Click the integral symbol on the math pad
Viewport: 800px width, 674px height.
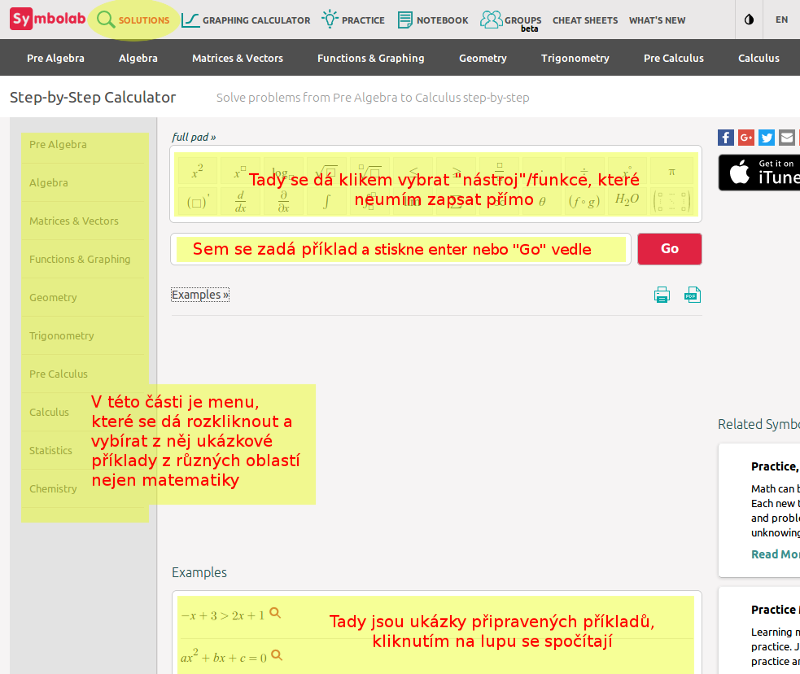325,202
